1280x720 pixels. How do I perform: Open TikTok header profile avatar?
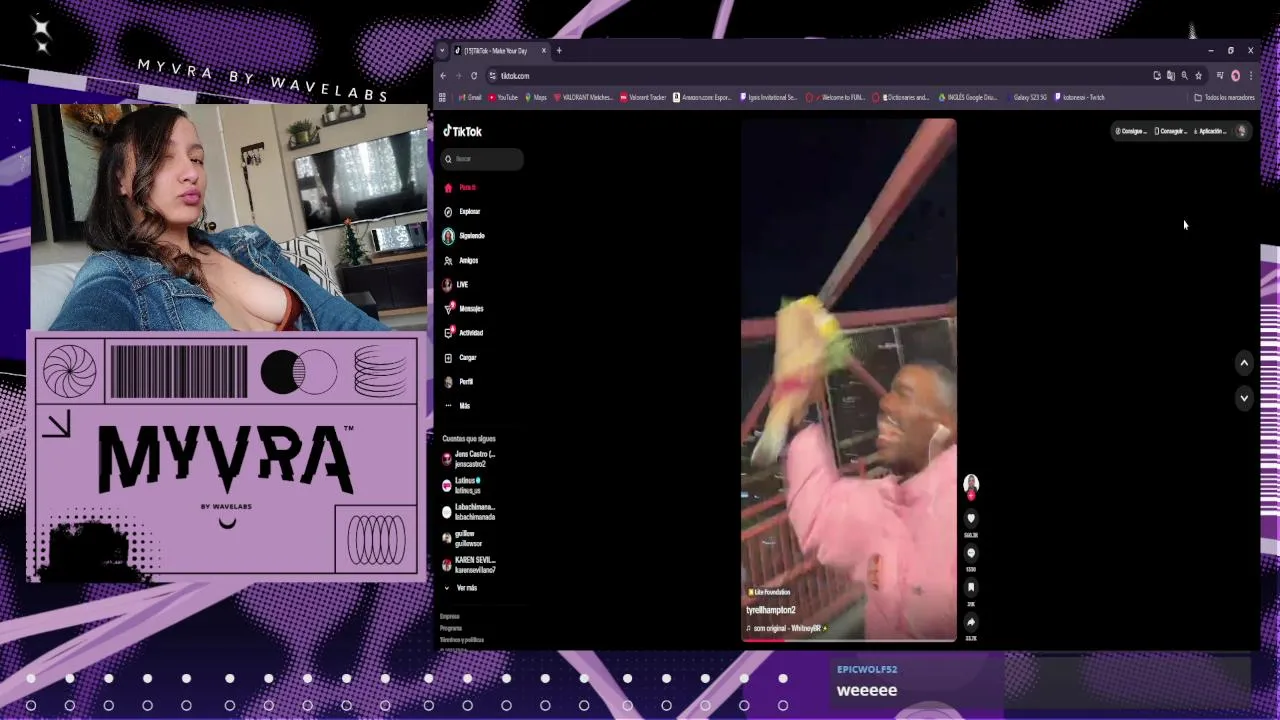click(x=1241, y=131)
